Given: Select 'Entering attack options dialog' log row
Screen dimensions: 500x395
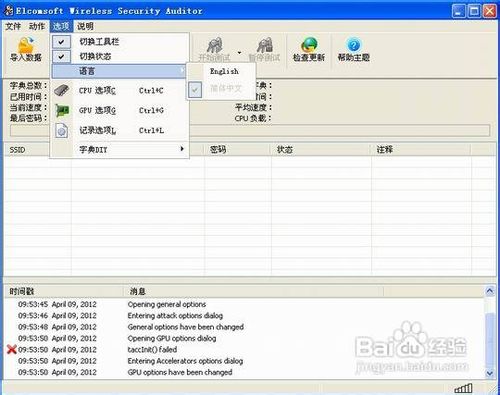Looking at the screenshot, I should [175, 315].
